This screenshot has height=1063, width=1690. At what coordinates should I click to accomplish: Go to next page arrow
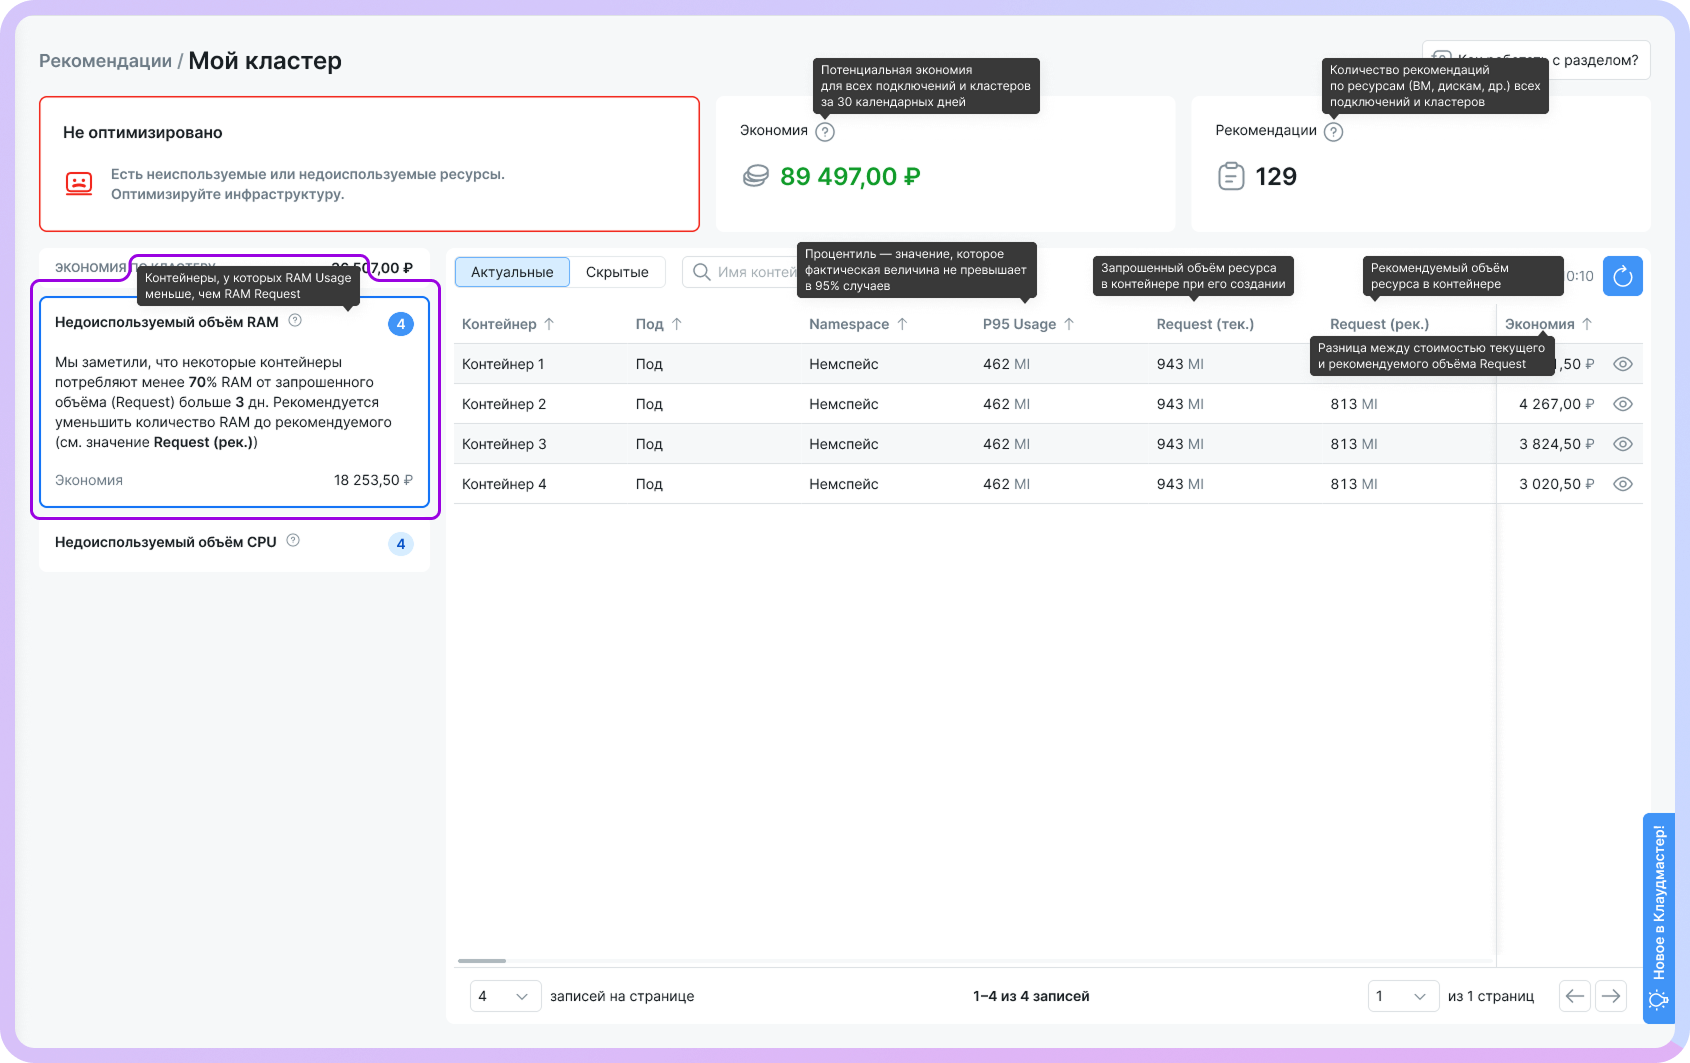point(1610,996)
